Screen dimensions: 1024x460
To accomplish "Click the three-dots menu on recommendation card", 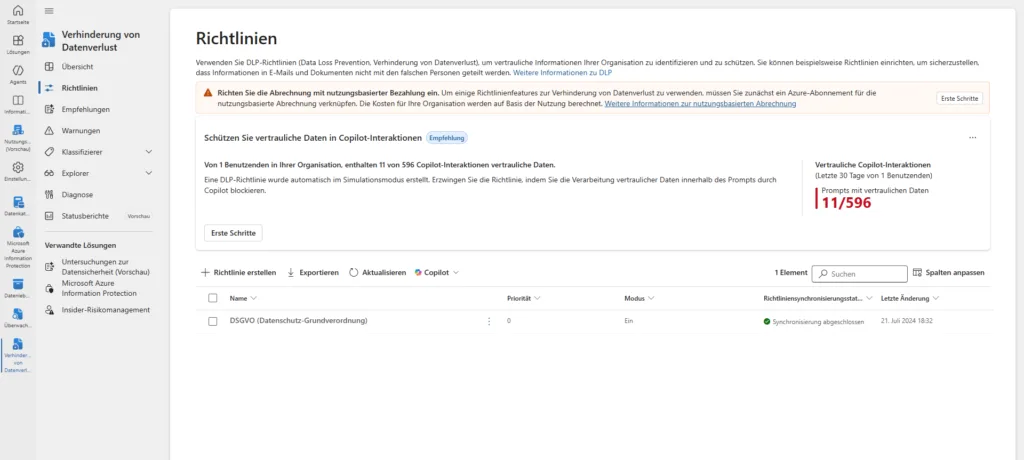I will click(x=972, y=137).
